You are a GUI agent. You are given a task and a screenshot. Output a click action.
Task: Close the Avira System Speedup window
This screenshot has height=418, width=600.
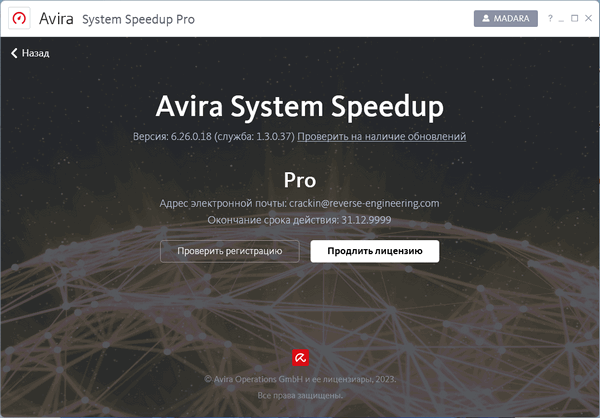pyautogui.click(x=589, y=18)
